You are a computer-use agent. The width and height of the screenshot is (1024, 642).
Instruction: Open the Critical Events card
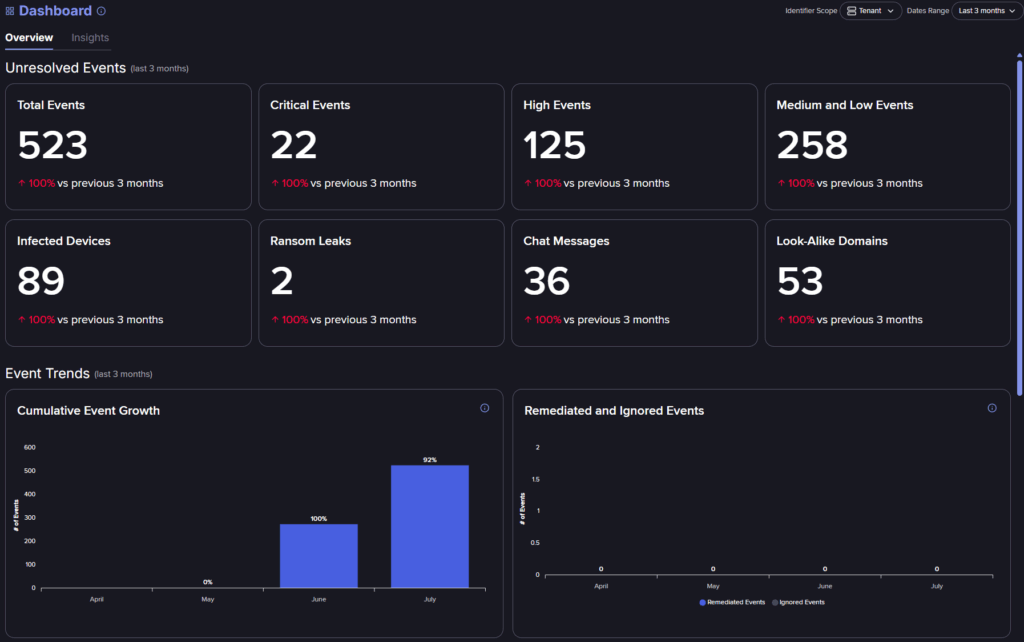(x=381, y=146)
